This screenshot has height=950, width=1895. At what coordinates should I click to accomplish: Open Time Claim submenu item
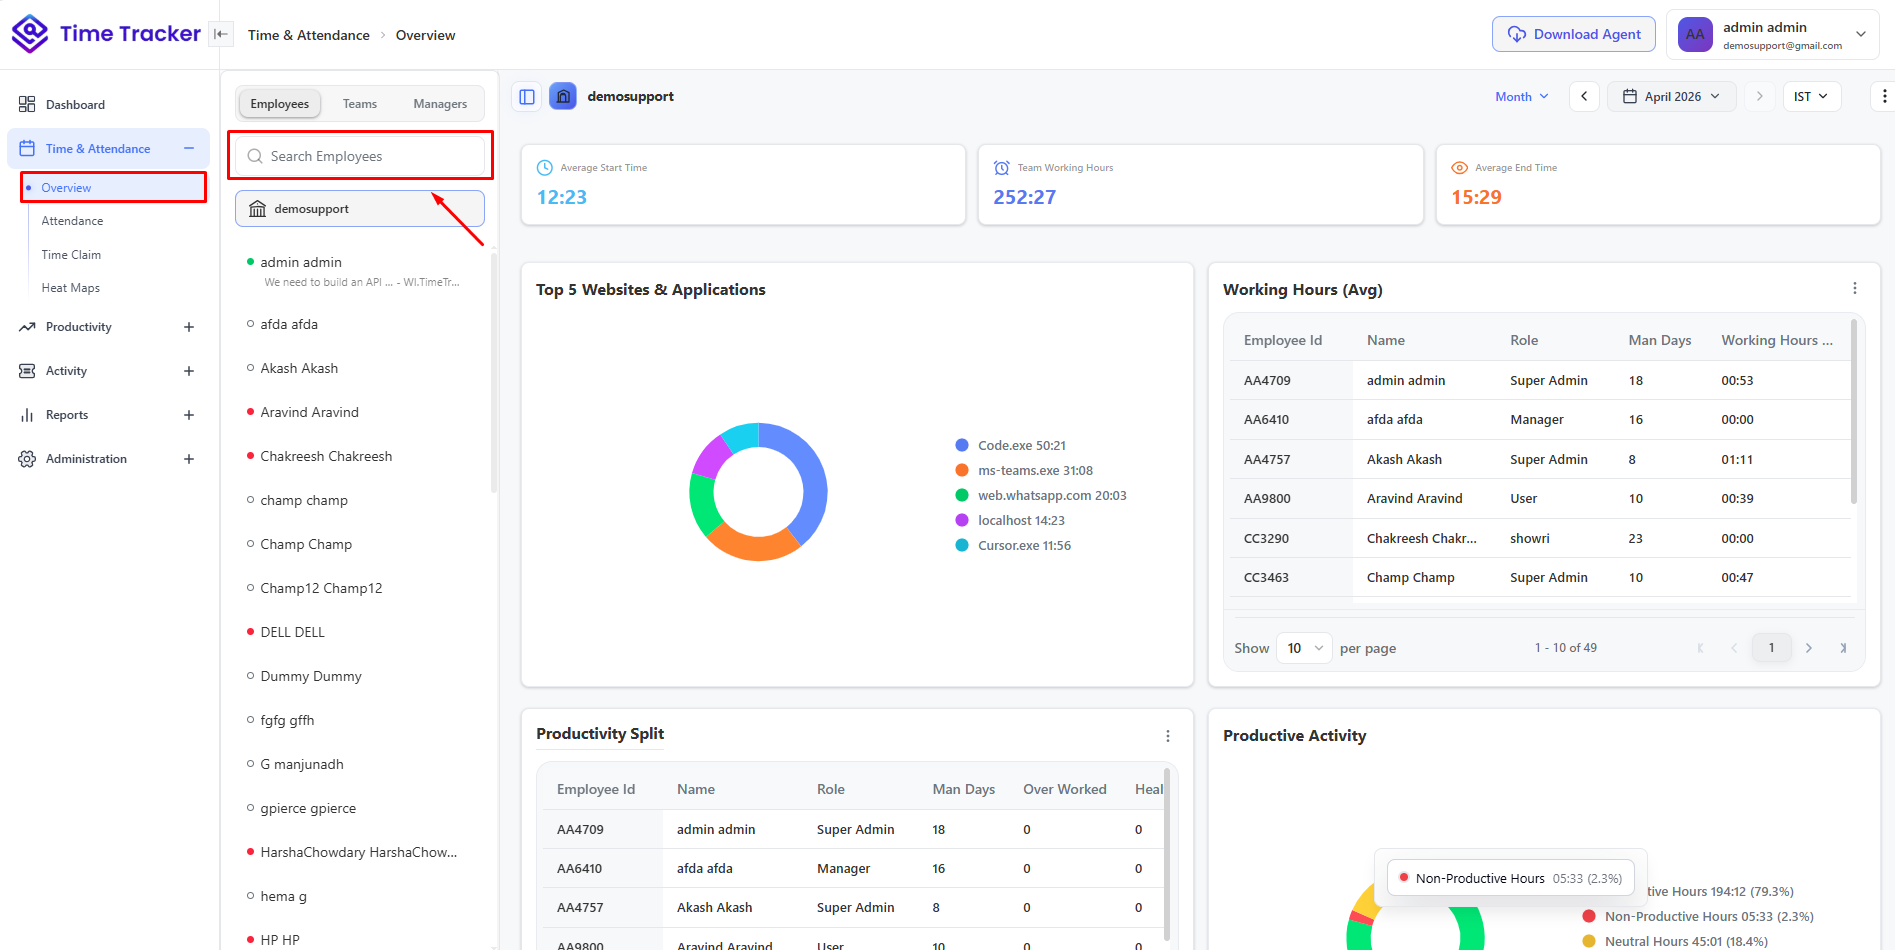click(71, 255)
